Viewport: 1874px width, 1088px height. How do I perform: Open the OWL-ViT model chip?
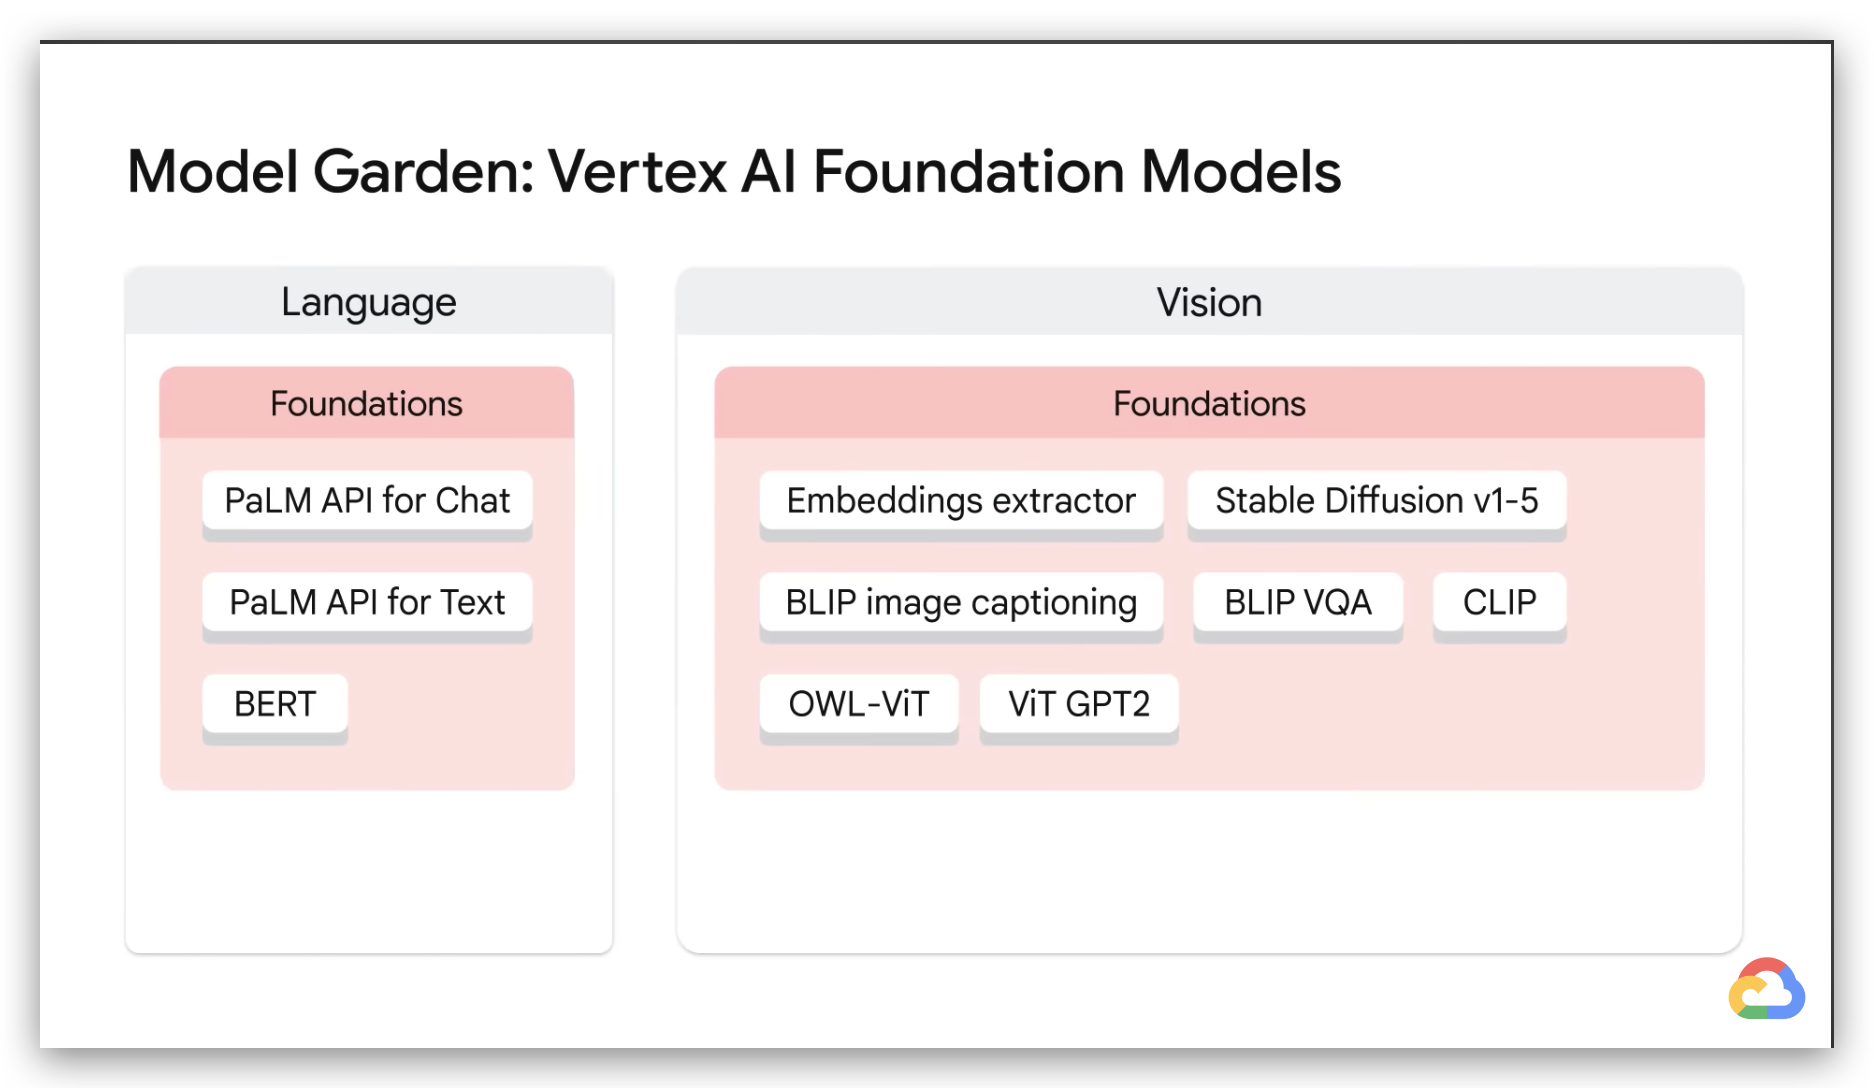click(859, 705)
